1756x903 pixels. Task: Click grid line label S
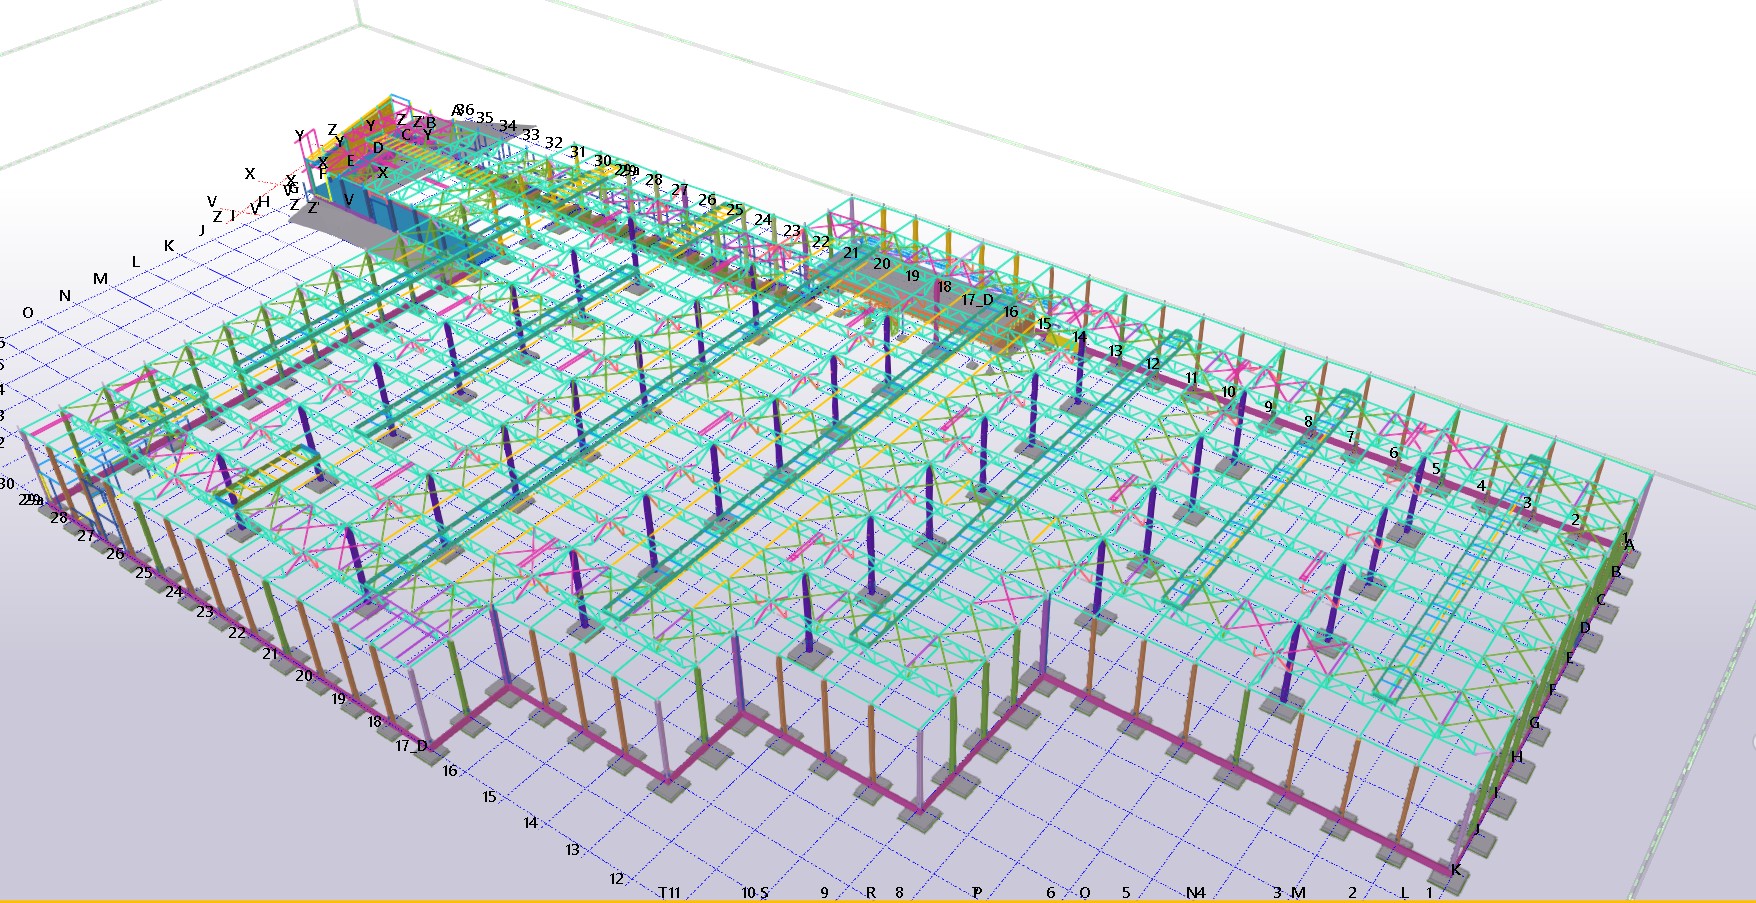click(x=765, y=893)
